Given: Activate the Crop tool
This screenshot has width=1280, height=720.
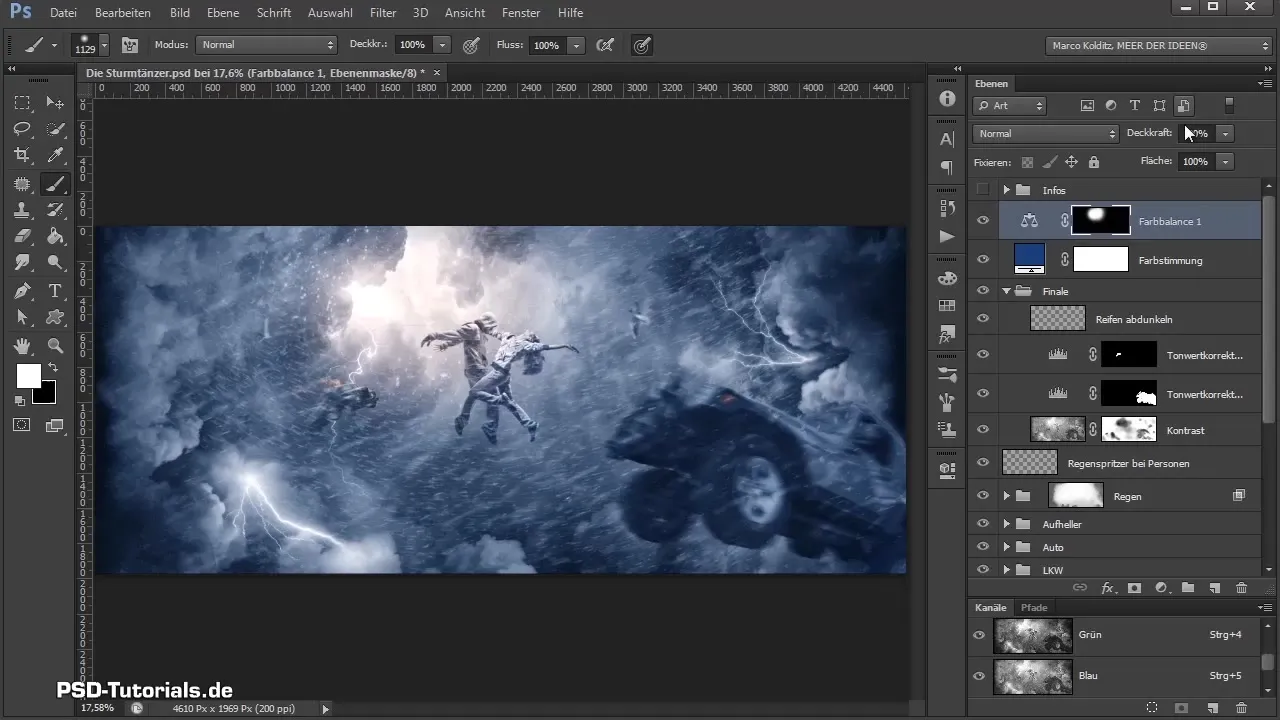Looking at the screenshot, I should click(22, 155).
